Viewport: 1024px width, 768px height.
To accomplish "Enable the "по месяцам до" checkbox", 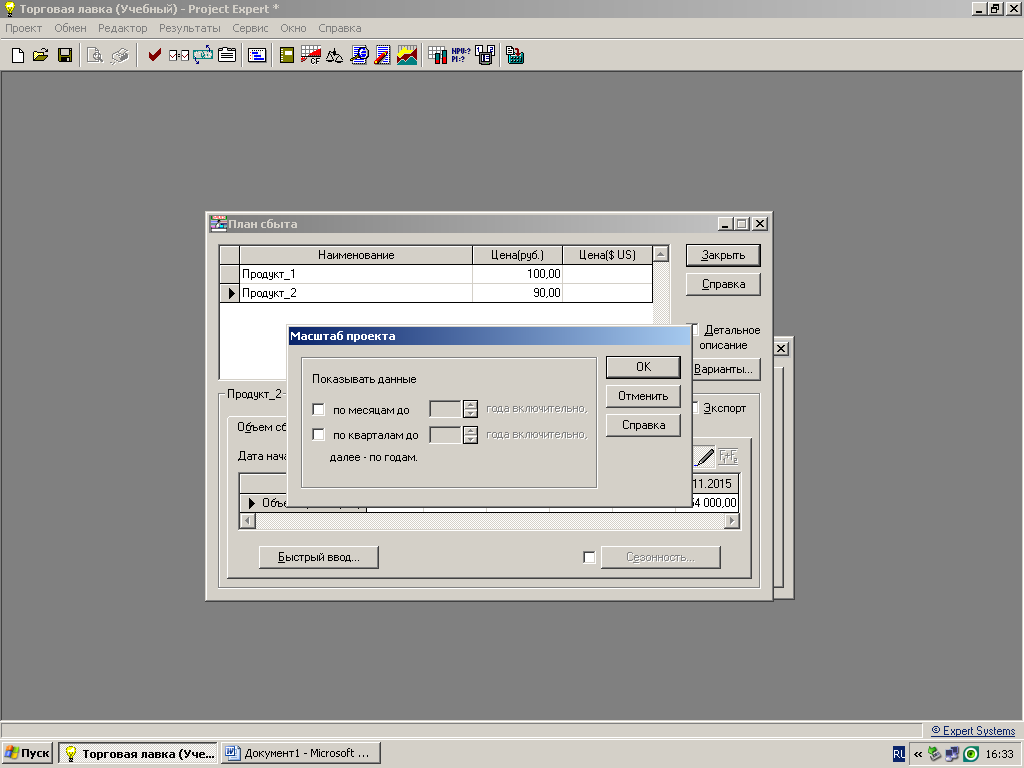I will coord(319,409).
